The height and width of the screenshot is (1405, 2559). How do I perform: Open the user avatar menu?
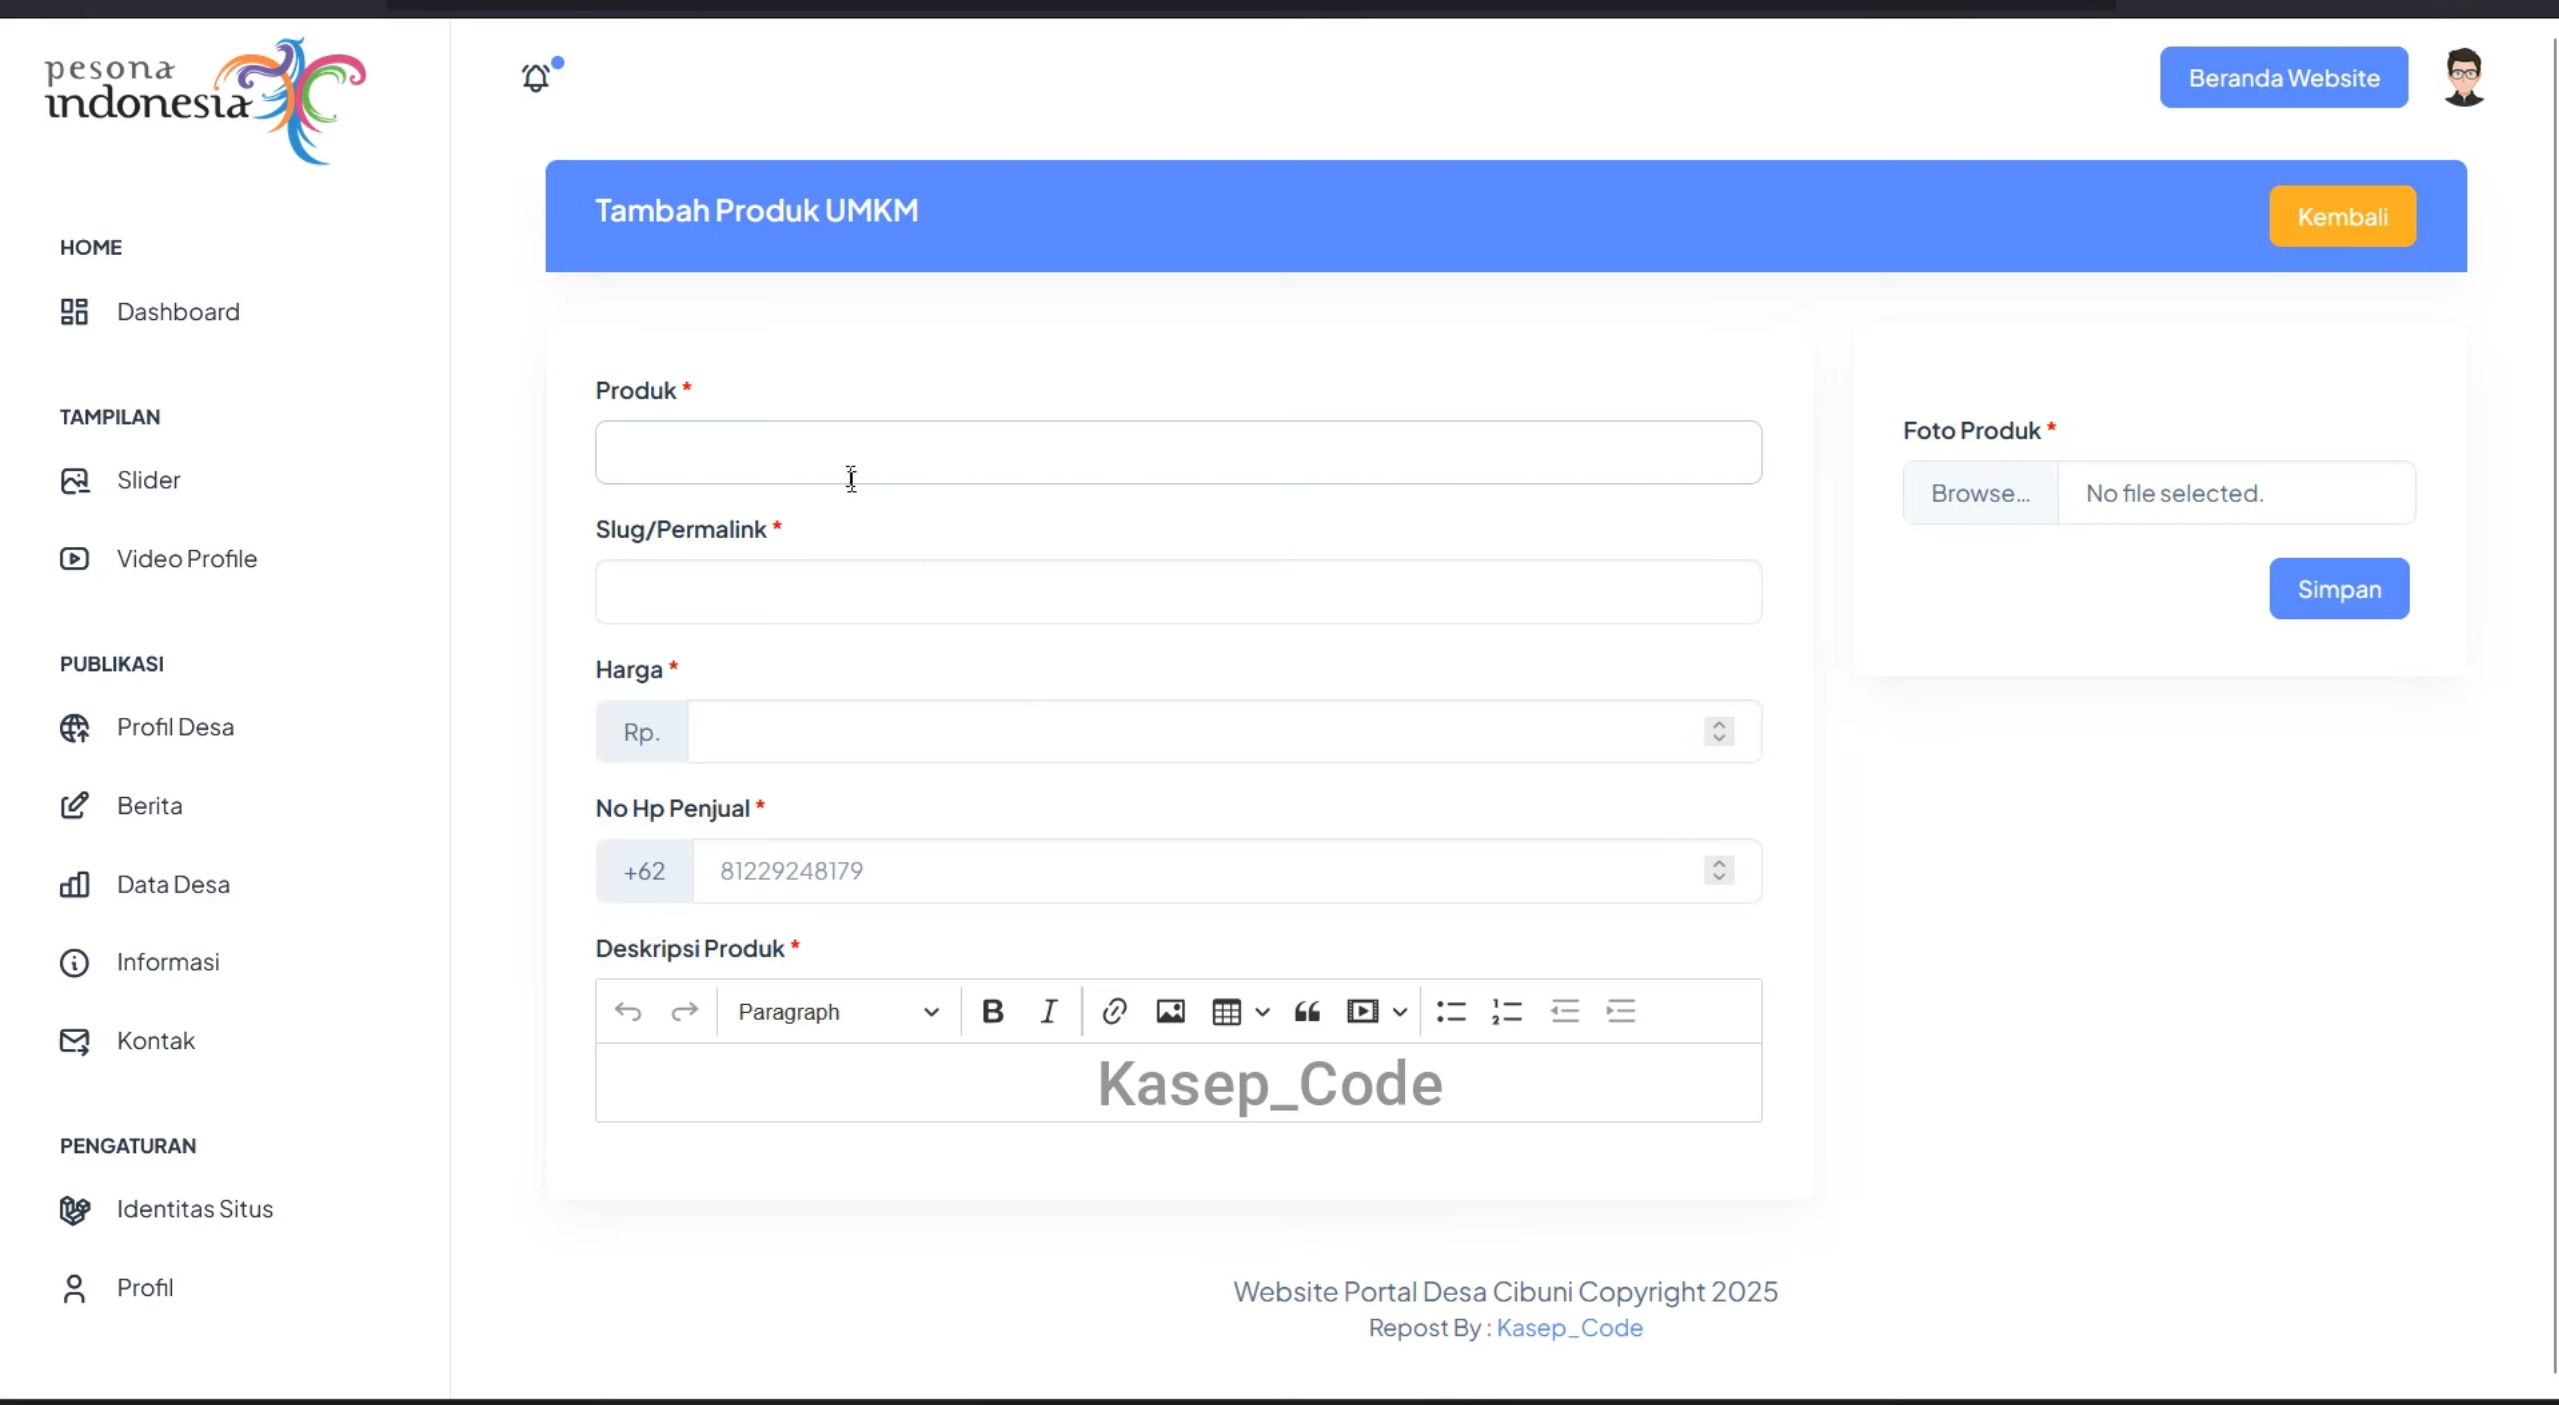(x=2464, y=77)
